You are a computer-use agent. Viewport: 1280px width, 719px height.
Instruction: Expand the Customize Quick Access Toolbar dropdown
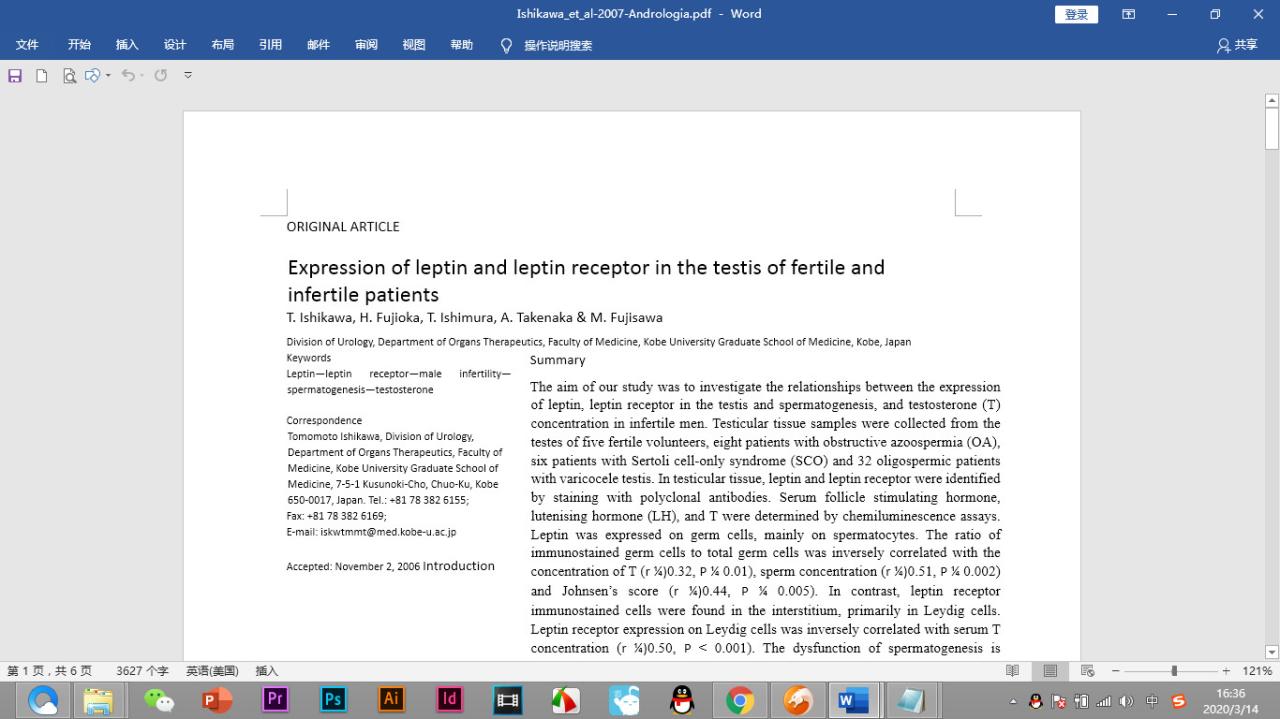(x=188, y=76)
